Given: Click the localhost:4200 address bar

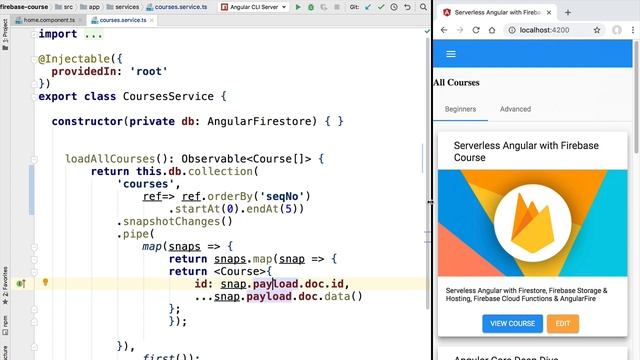Looking at the screenshot, I should (x=544, y=30).
